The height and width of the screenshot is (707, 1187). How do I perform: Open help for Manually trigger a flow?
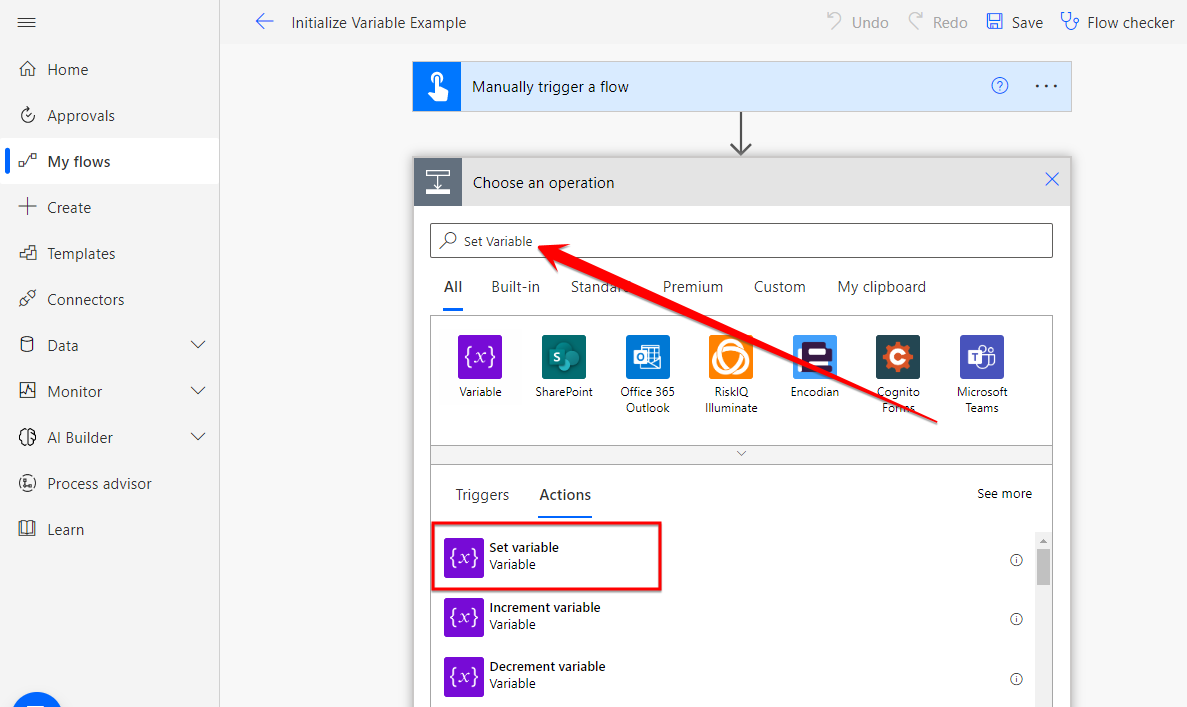click(x=999, y=86)
